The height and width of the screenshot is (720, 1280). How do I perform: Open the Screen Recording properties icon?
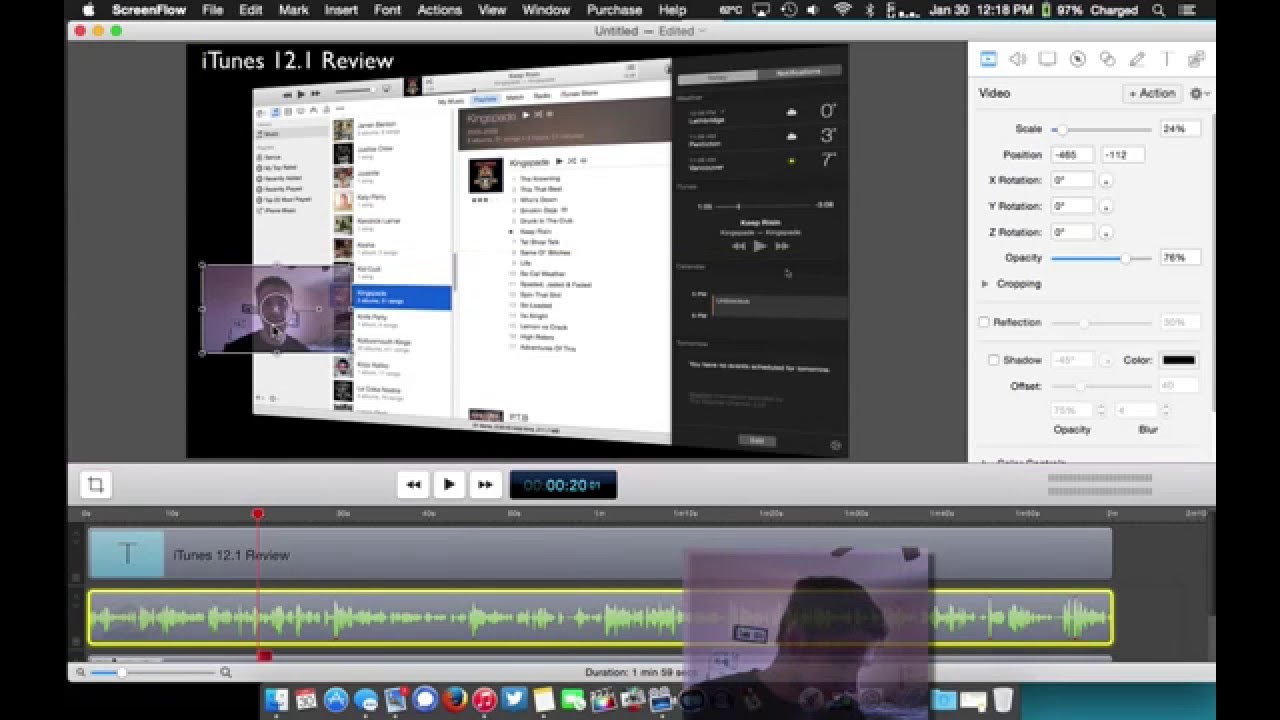click(1047, 59)
